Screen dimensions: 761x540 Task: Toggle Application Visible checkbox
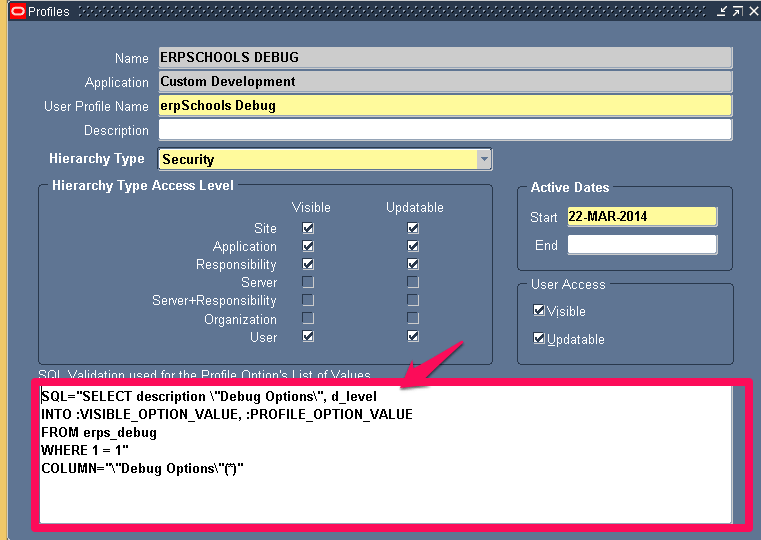(308, 246)
